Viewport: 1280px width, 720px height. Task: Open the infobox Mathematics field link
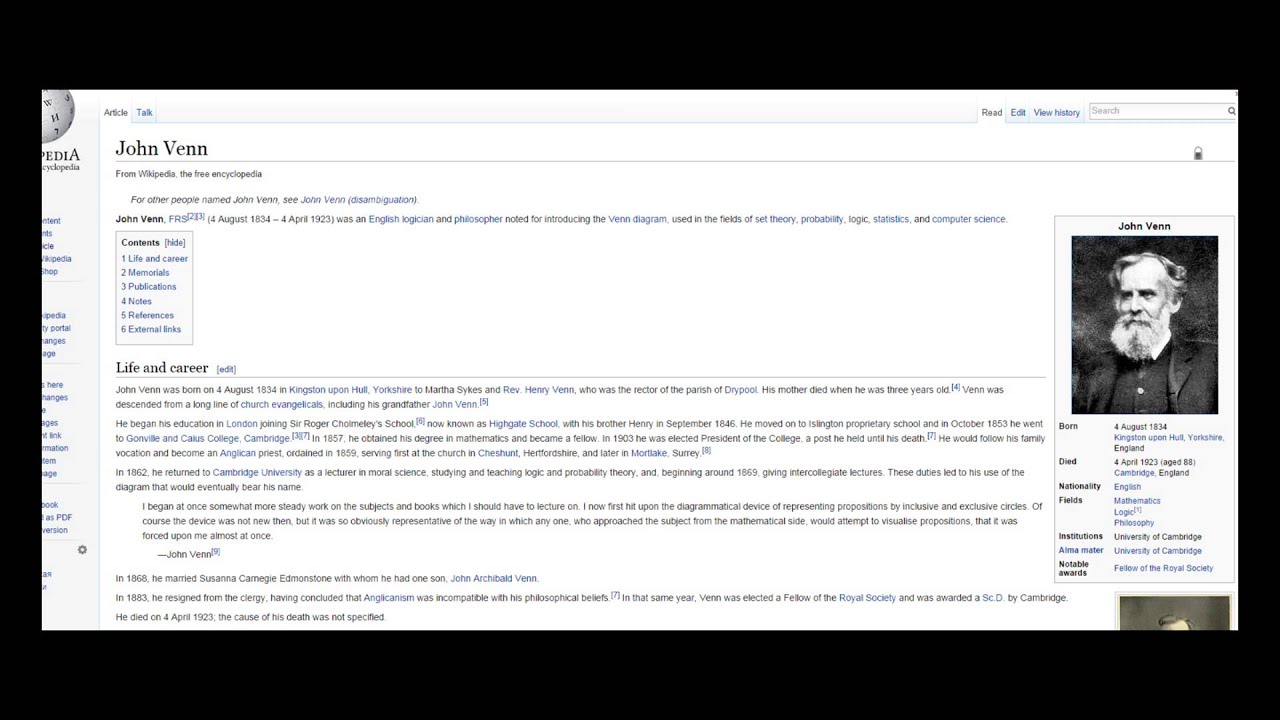point(1137,501)
